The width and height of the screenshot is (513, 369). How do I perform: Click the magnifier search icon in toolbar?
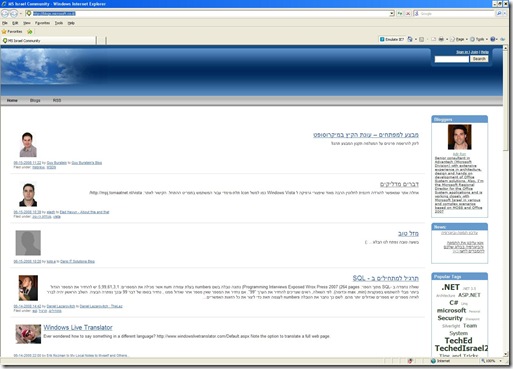[499, 14]
